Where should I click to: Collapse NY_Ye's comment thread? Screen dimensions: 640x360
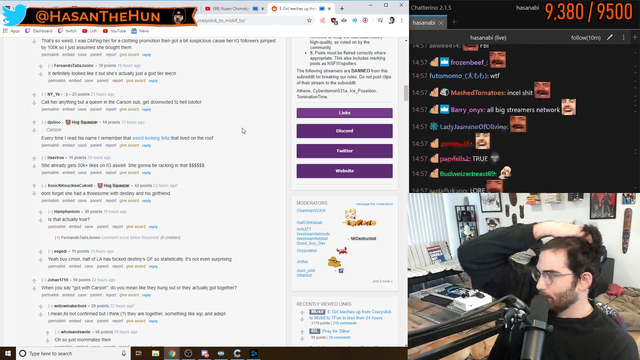pyautogui.click(x=44, y=94)
